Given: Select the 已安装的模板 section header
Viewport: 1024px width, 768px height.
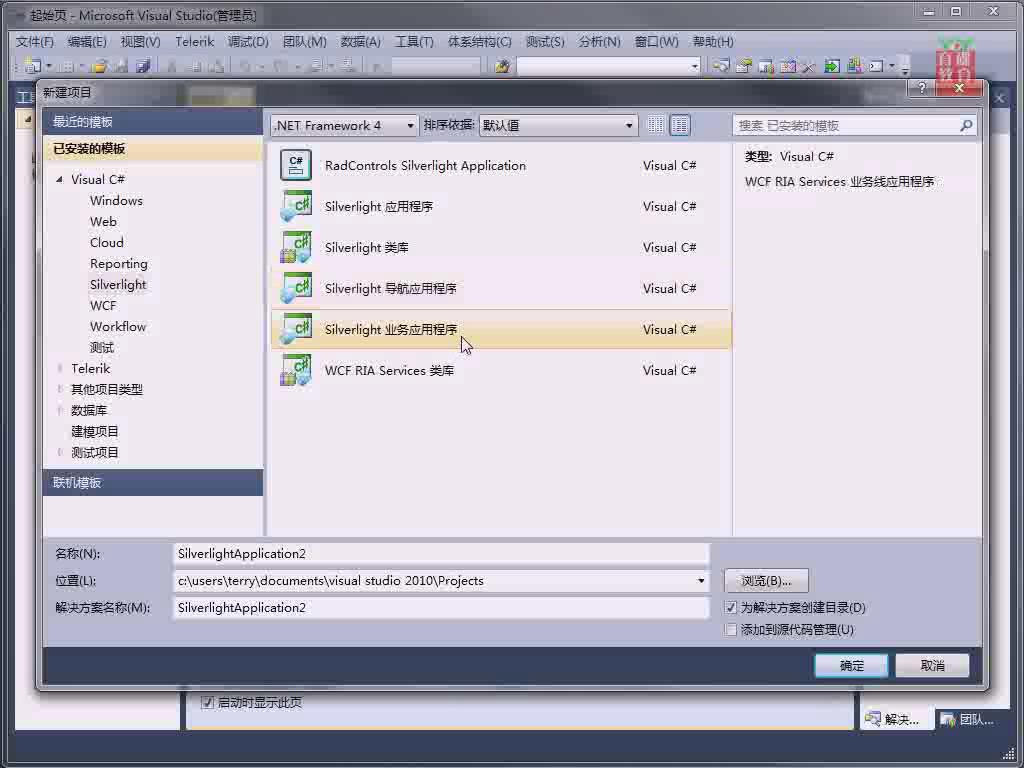Looking at the screenshot, I should tap(153, 149).
